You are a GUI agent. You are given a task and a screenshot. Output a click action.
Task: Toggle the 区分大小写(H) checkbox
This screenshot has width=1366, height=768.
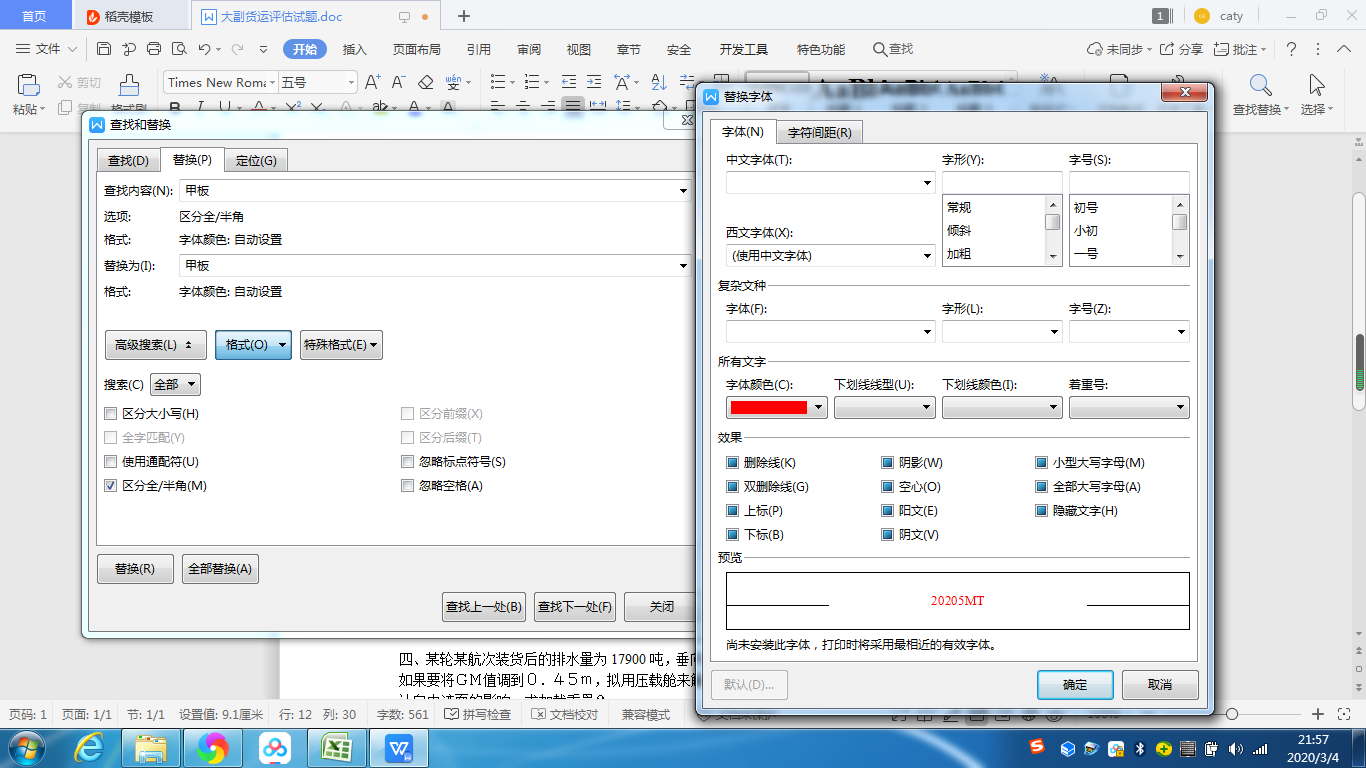point(111,414)
